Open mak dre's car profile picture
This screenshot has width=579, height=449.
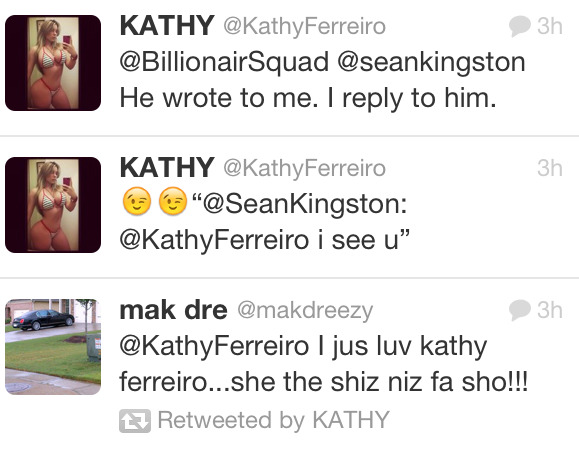point(53,347)
